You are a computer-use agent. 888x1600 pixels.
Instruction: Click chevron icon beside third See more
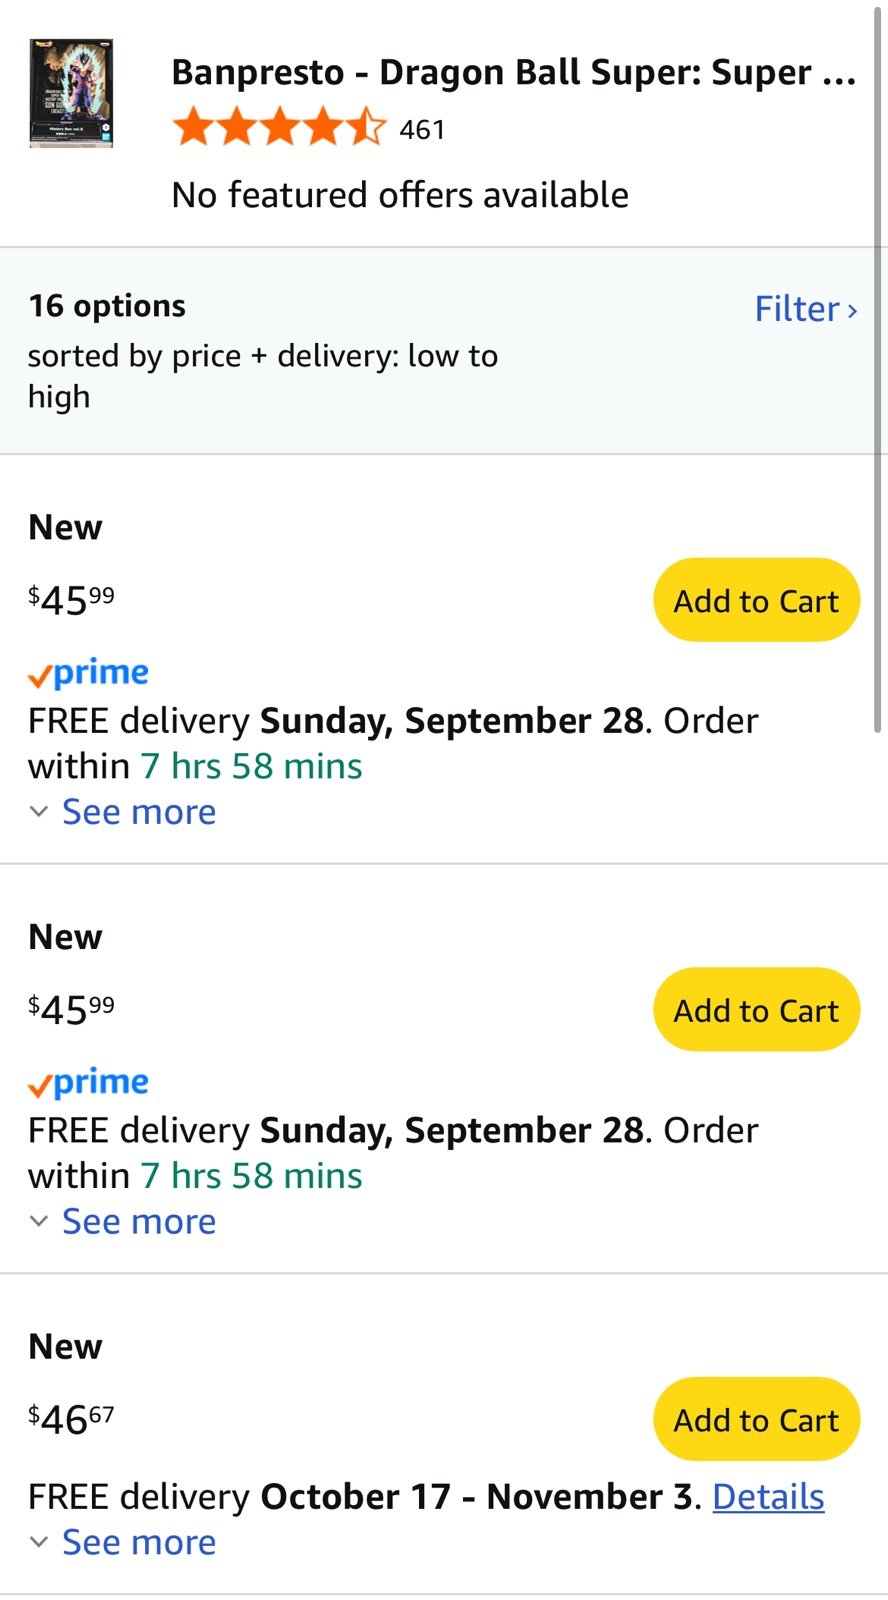[x=39, y=1542]
